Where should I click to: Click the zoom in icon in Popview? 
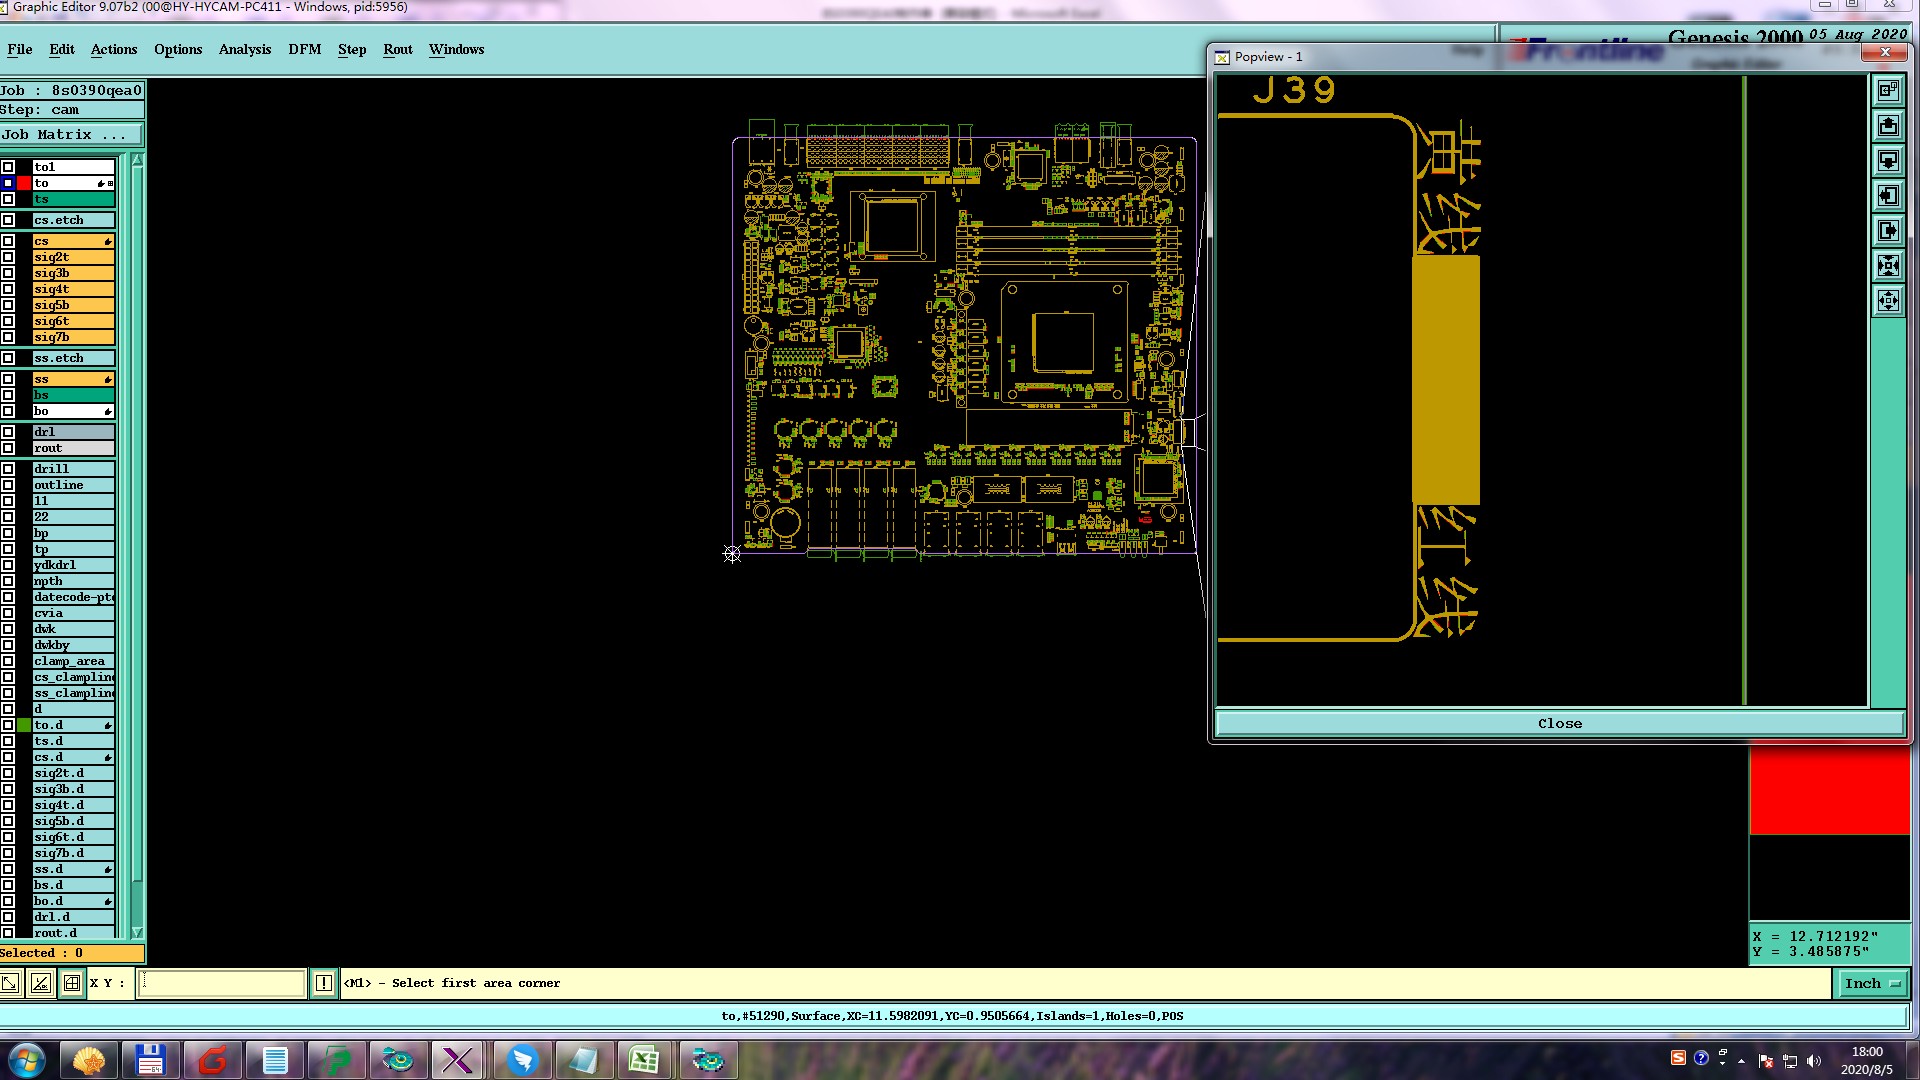(x=1888, y=265)
